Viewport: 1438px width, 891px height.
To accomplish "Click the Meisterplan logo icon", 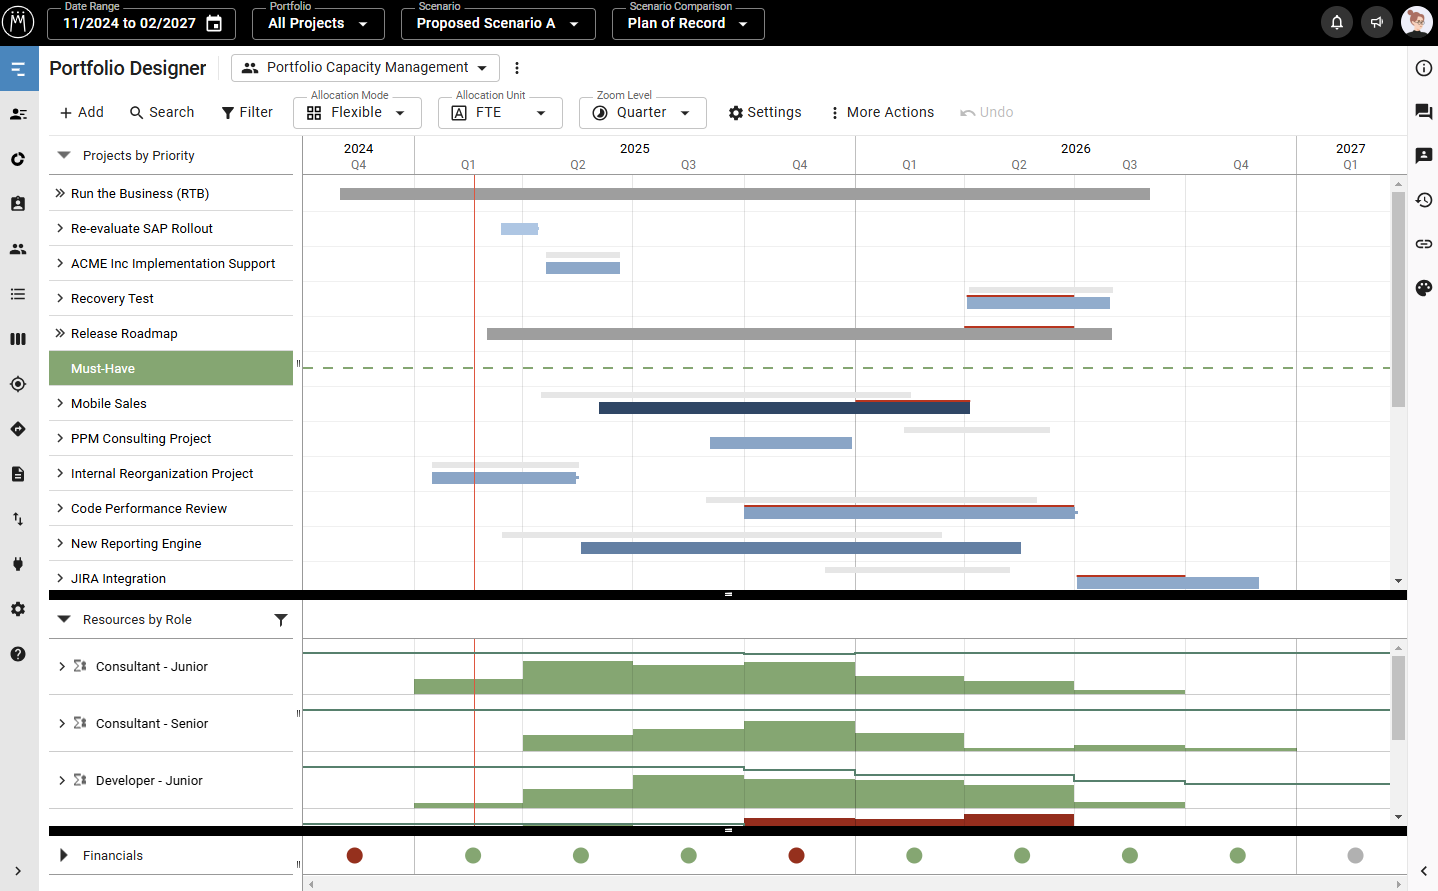I will point(18,22).
